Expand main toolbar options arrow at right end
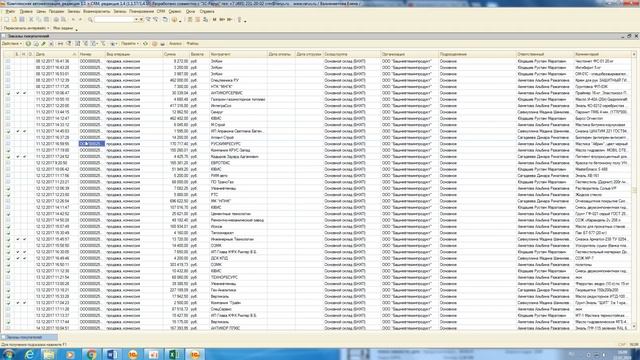Screen dimensions: 640x360 click(245, 21)
